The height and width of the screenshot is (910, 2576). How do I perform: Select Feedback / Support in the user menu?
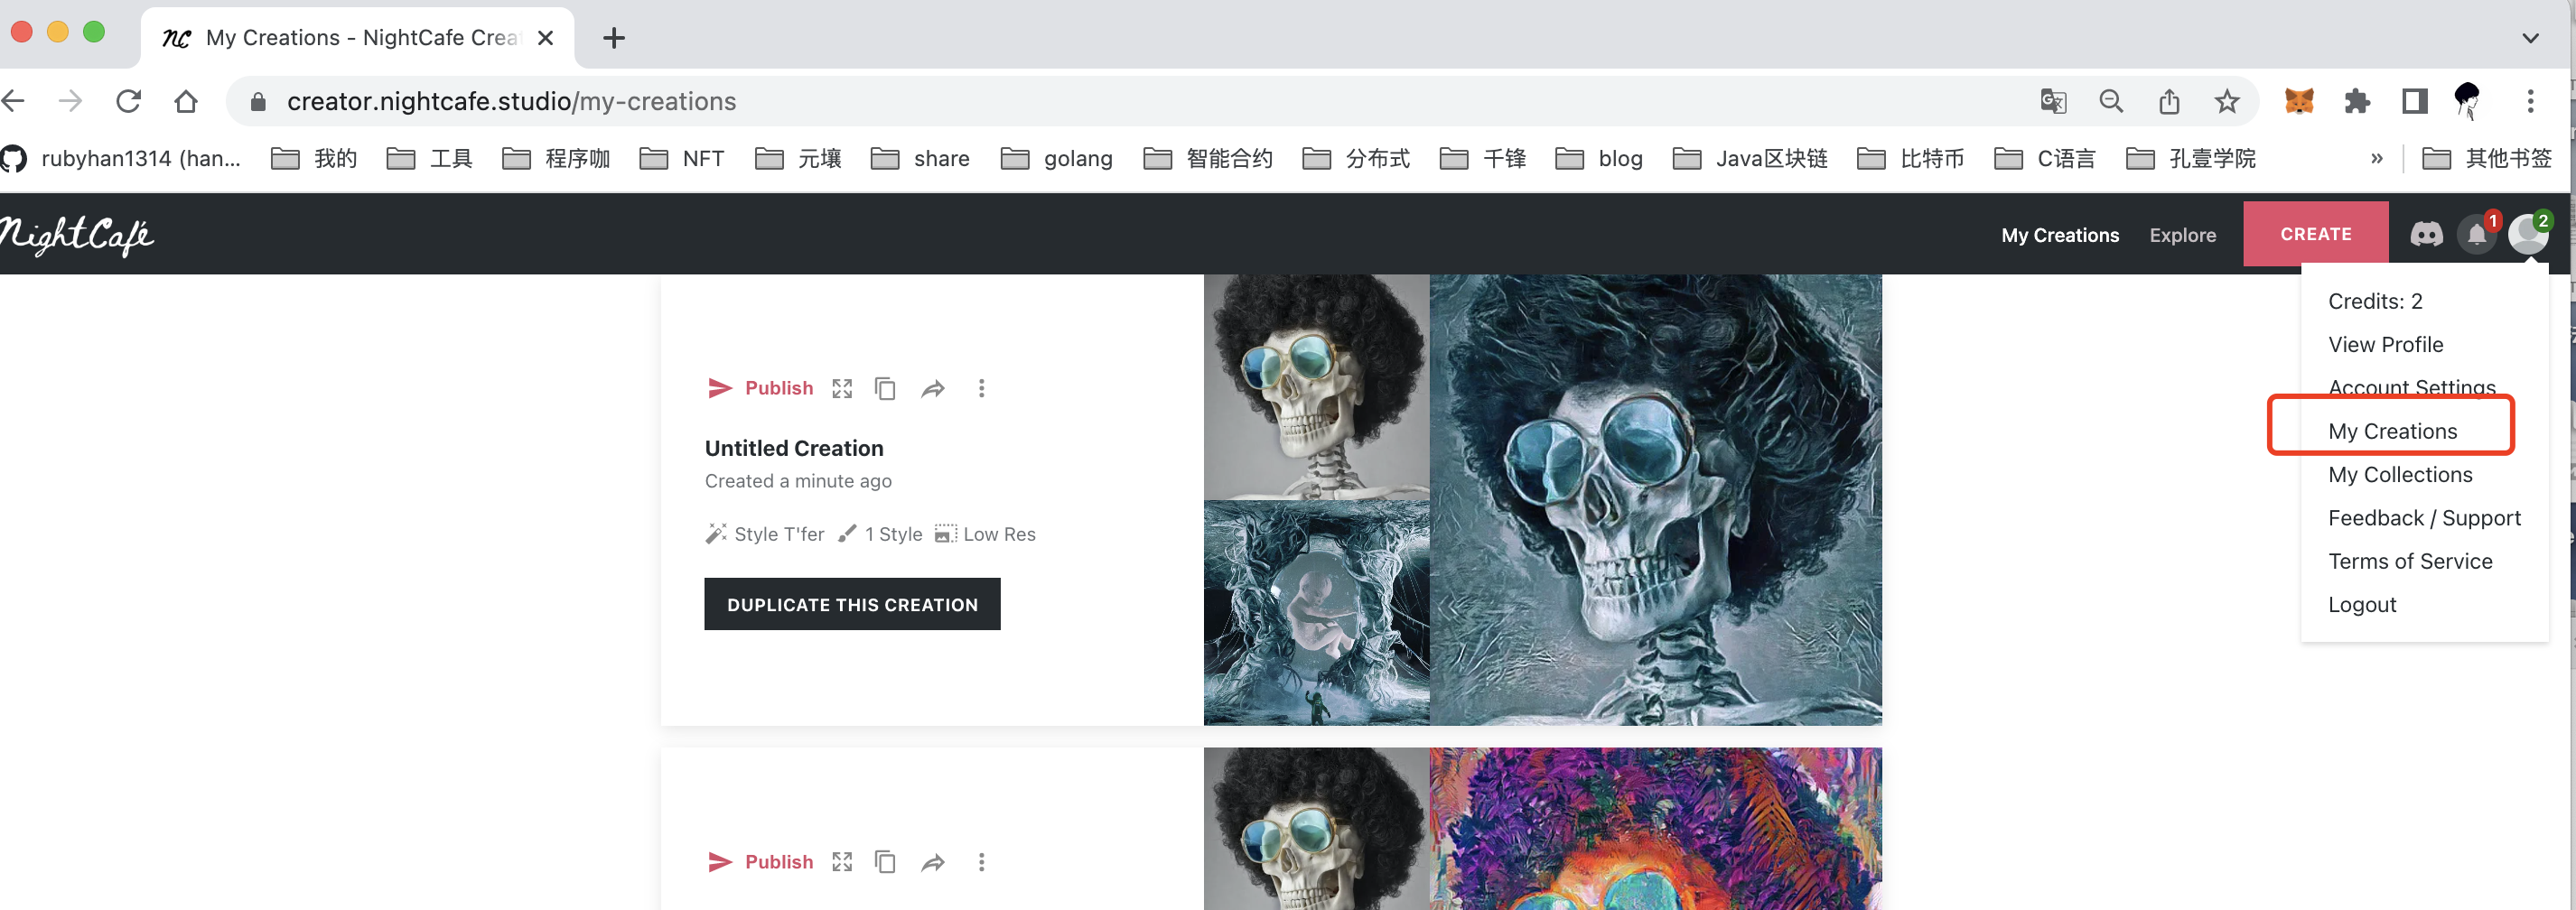coord(2424,518)
